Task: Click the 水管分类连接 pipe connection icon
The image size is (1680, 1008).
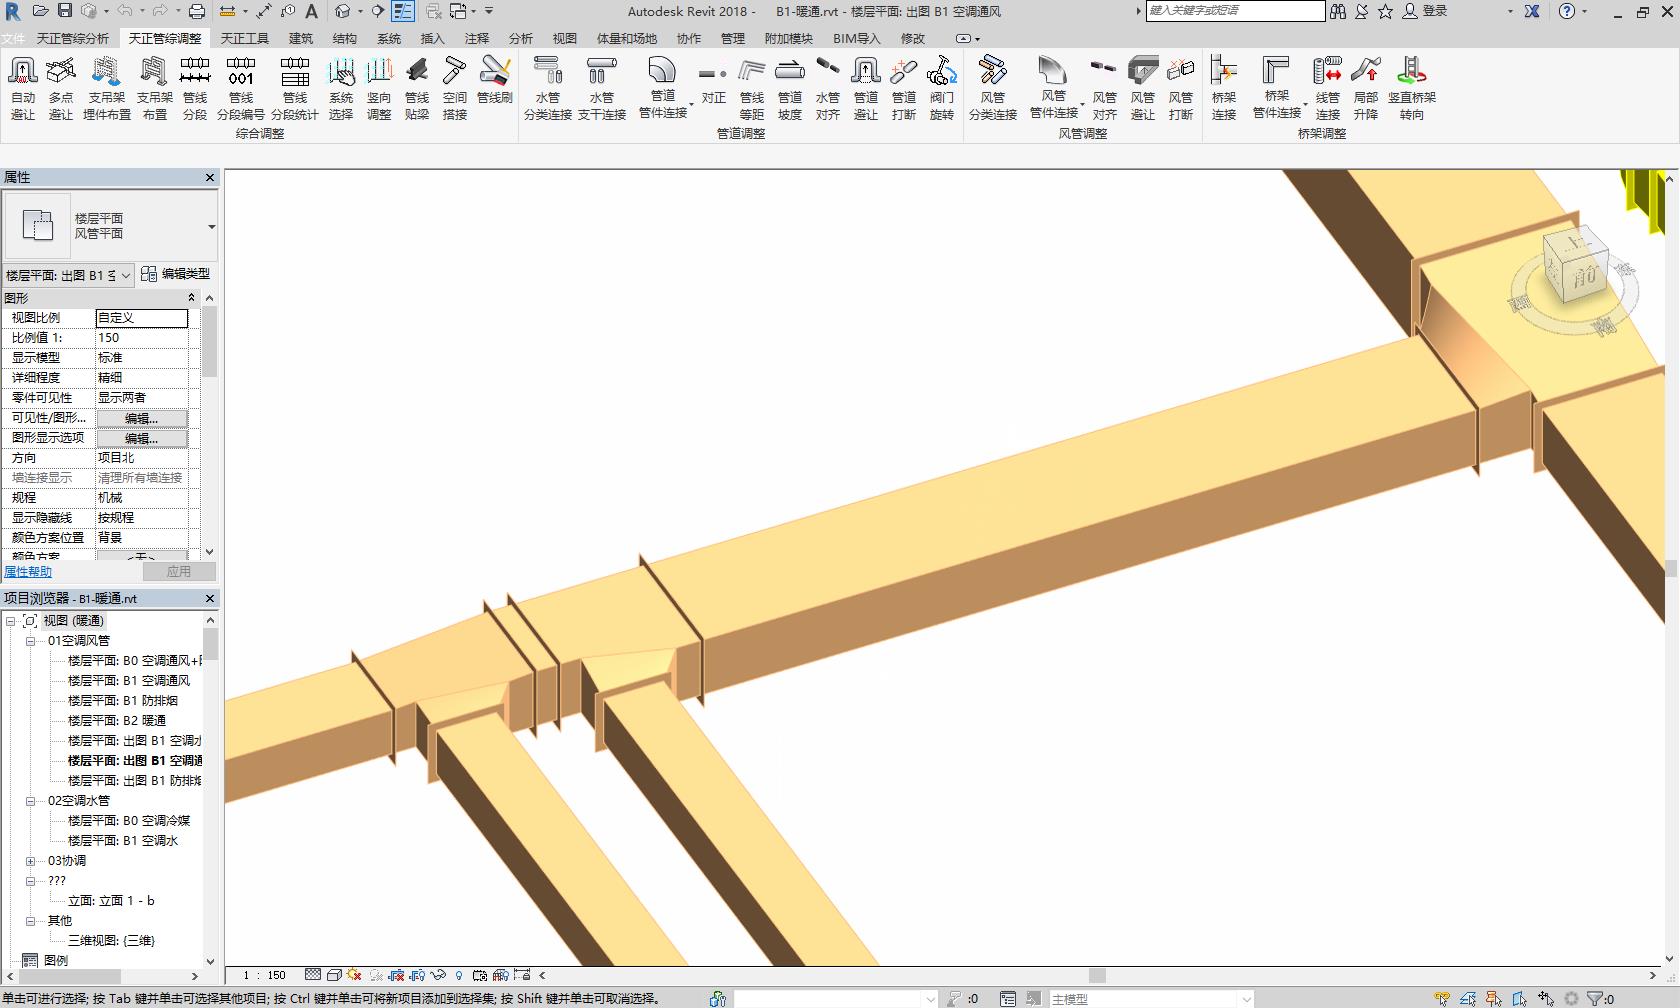Action: tap(547, 88)
